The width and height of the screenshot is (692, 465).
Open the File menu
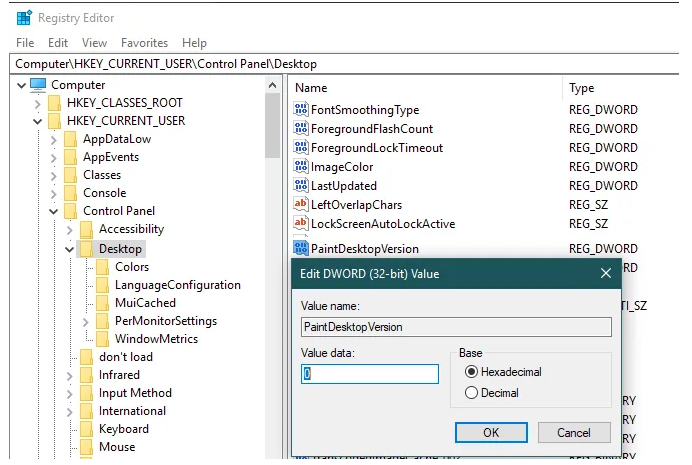25,43
